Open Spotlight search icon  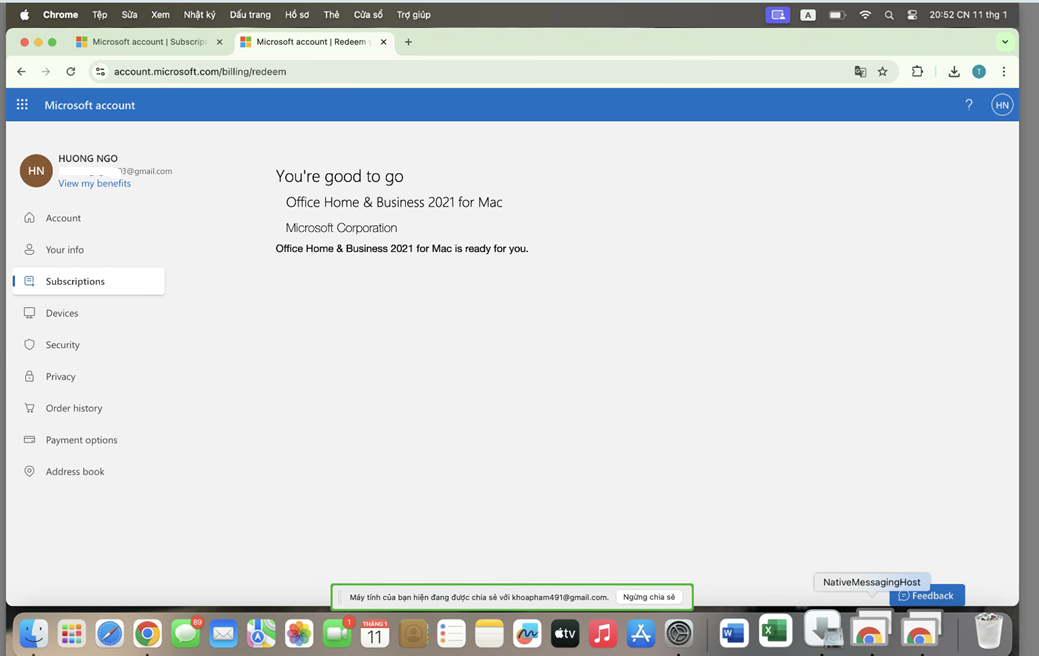tap(889, 15)
